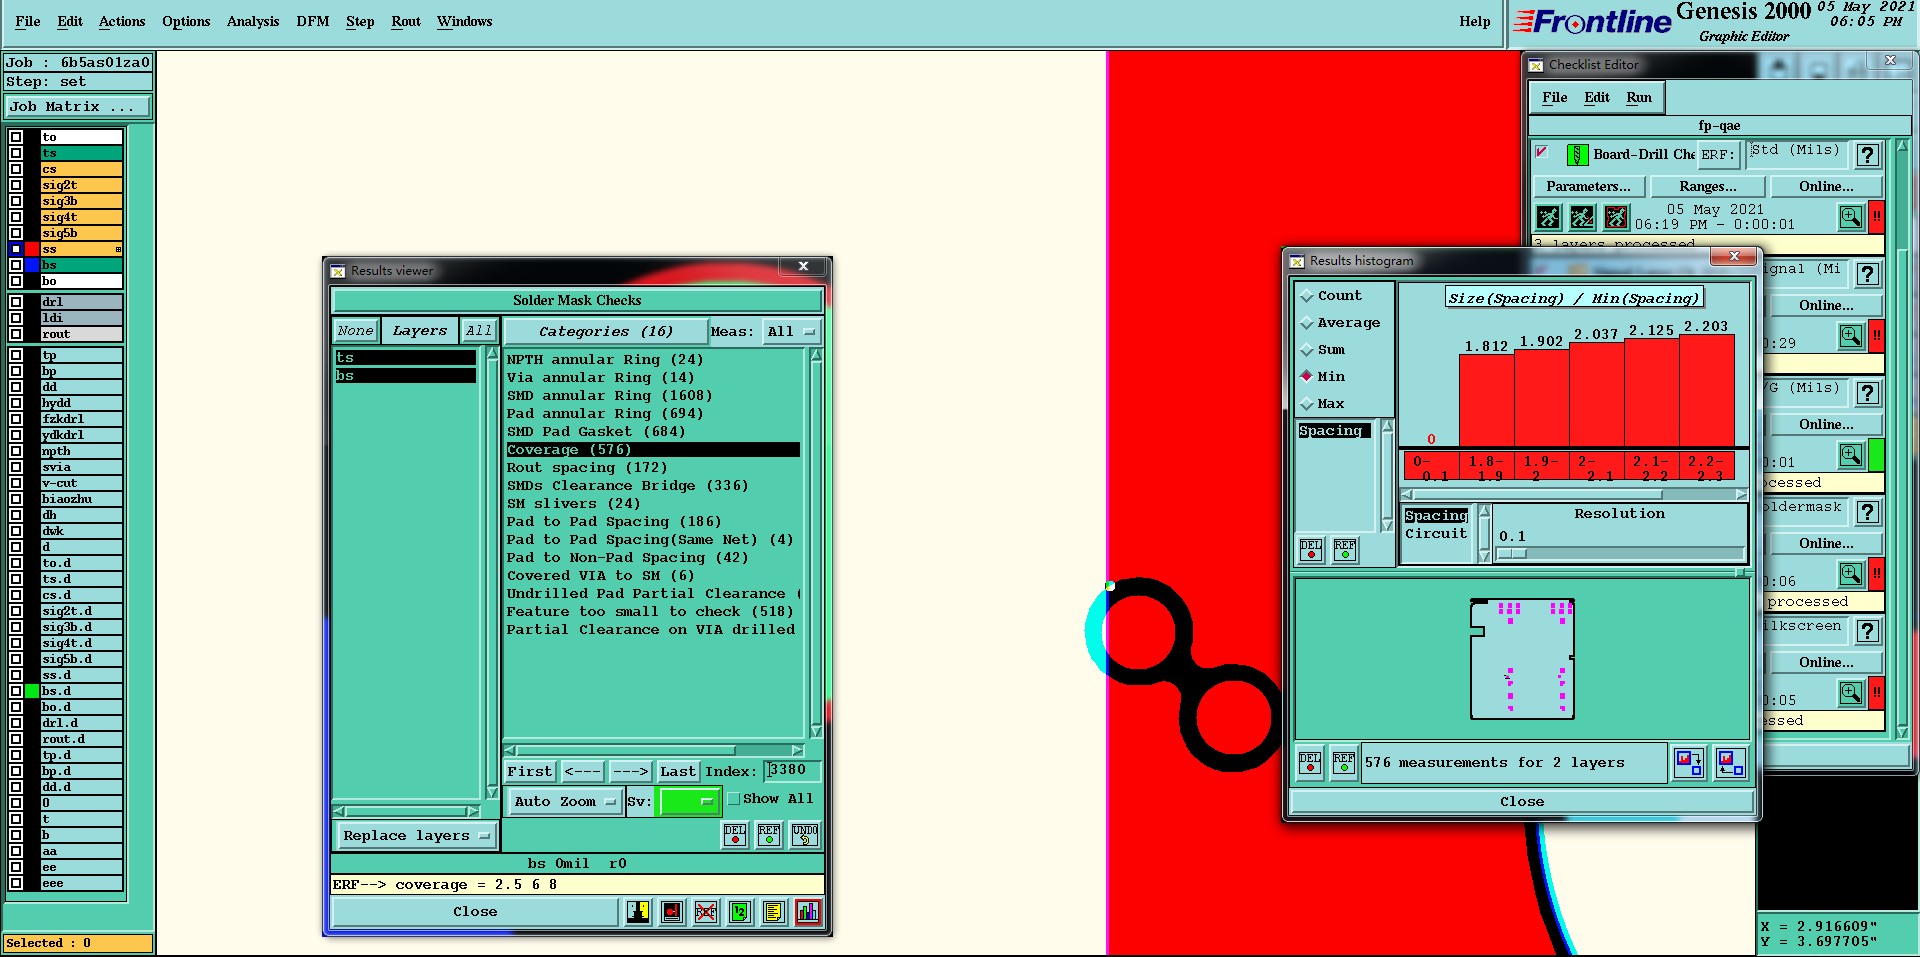Image resolution: width=1920 pixels, height=957 pixels.
Task: Click the Parameters... button
Action: coord(1588,186)
